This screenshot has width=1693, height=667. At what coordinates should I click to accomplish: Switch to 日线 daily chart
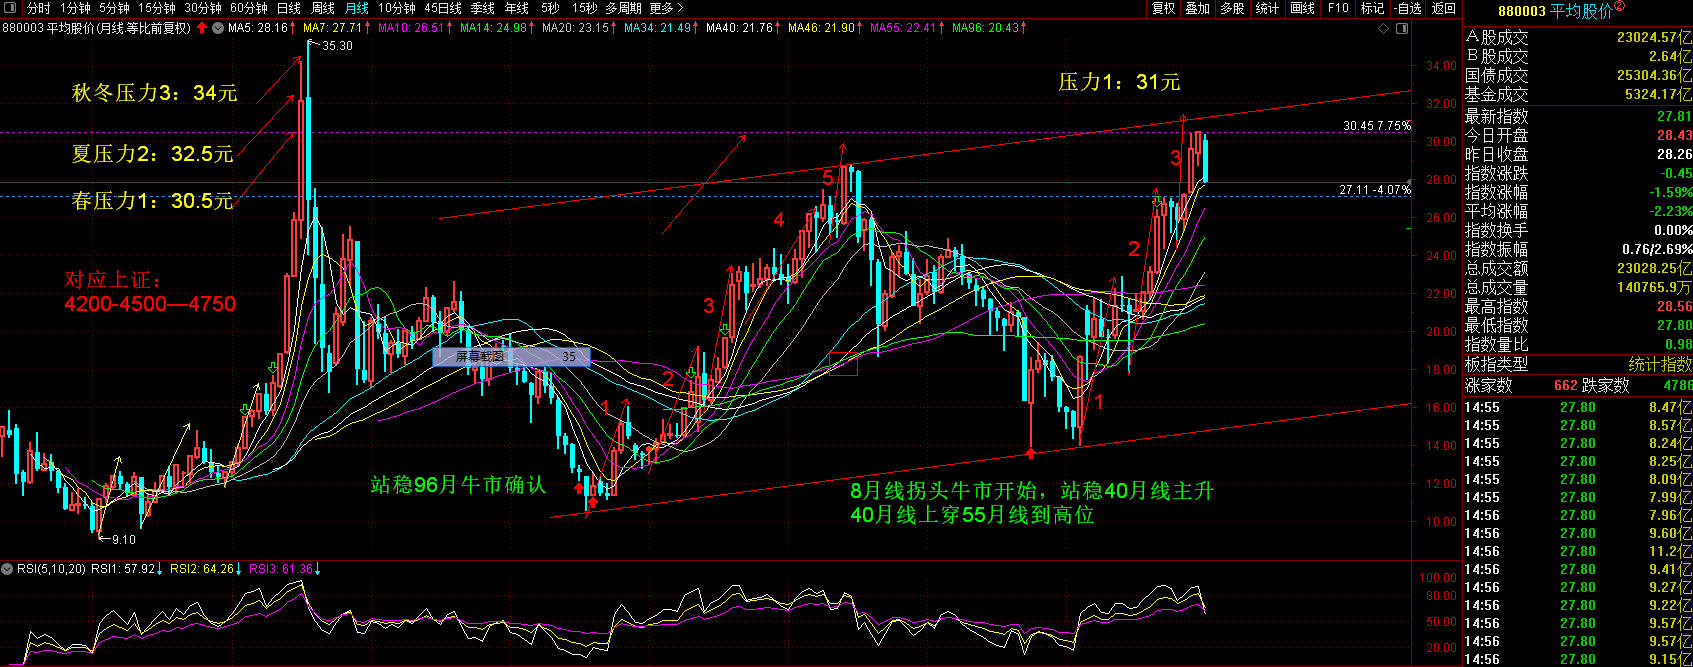(288, 8)
